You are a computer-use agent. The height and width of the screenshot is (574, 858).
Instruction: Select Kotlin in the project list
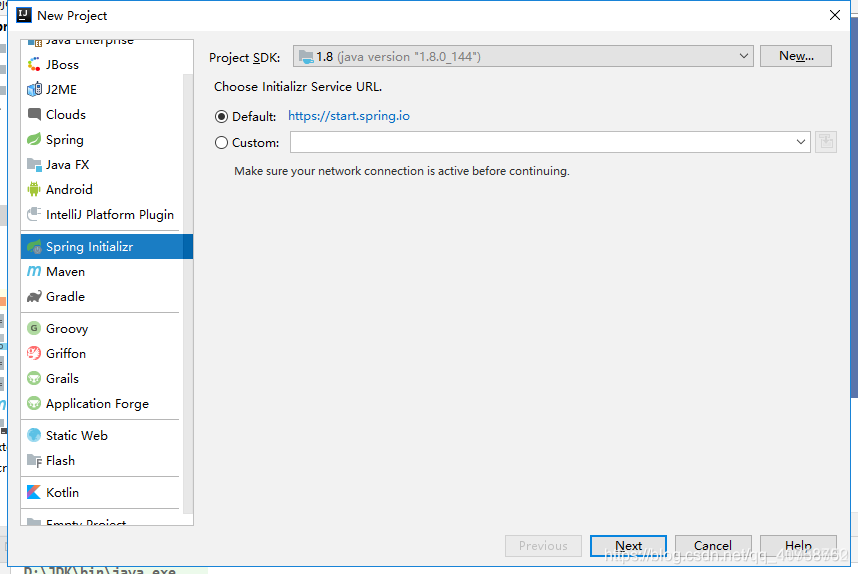tap(62, 492)
